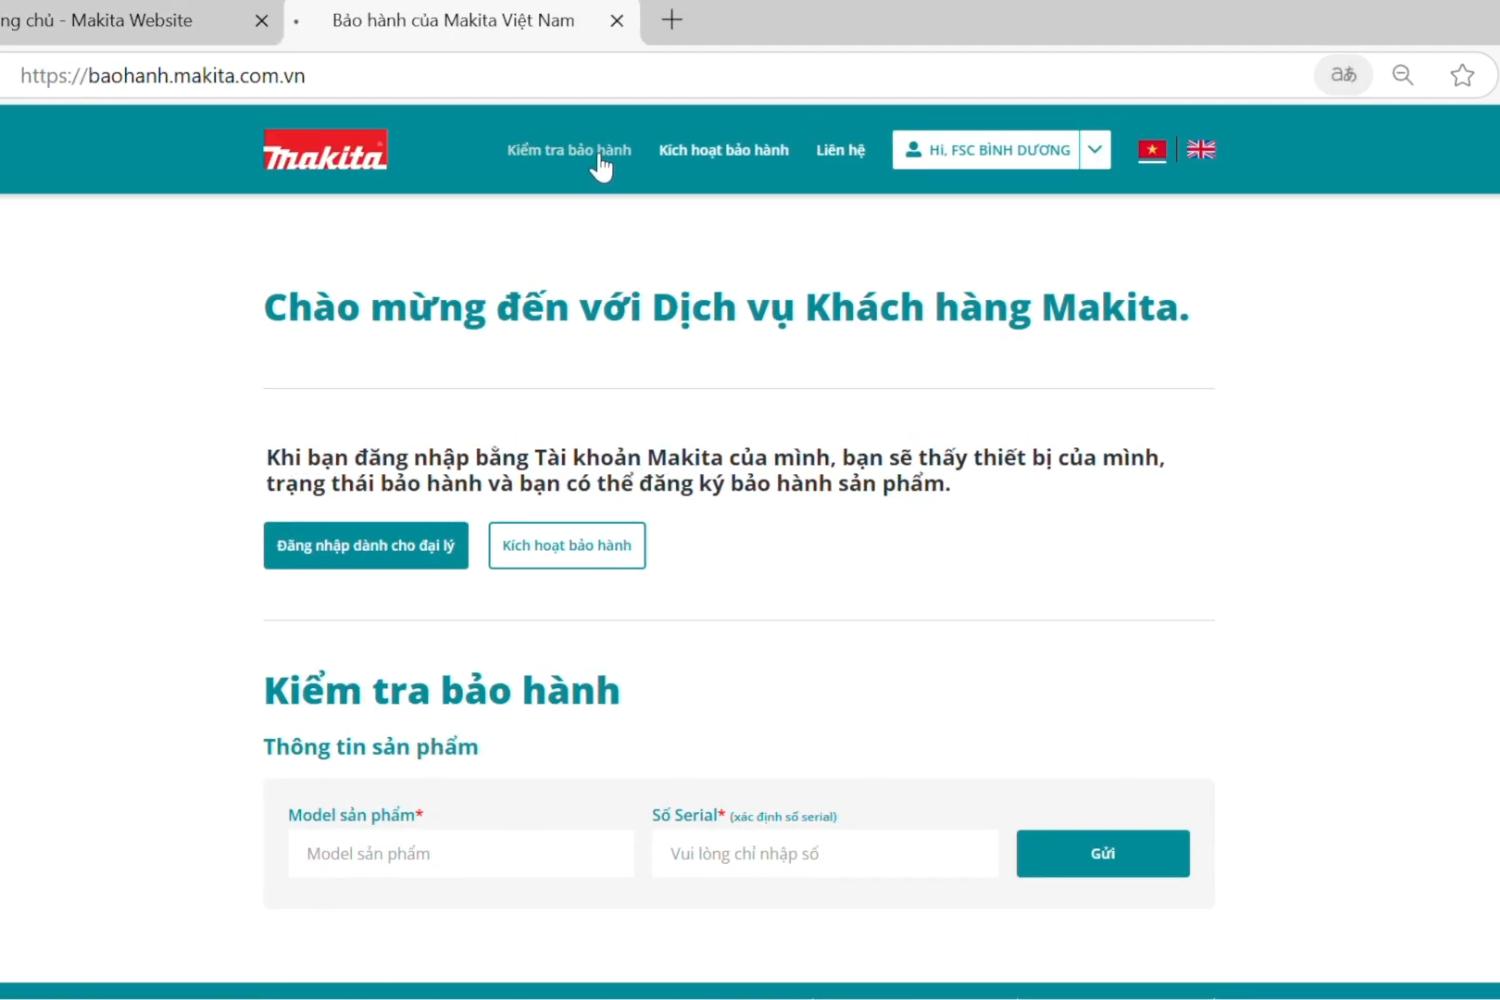Close the Bảo hành của Makita tab

point(617,20)
